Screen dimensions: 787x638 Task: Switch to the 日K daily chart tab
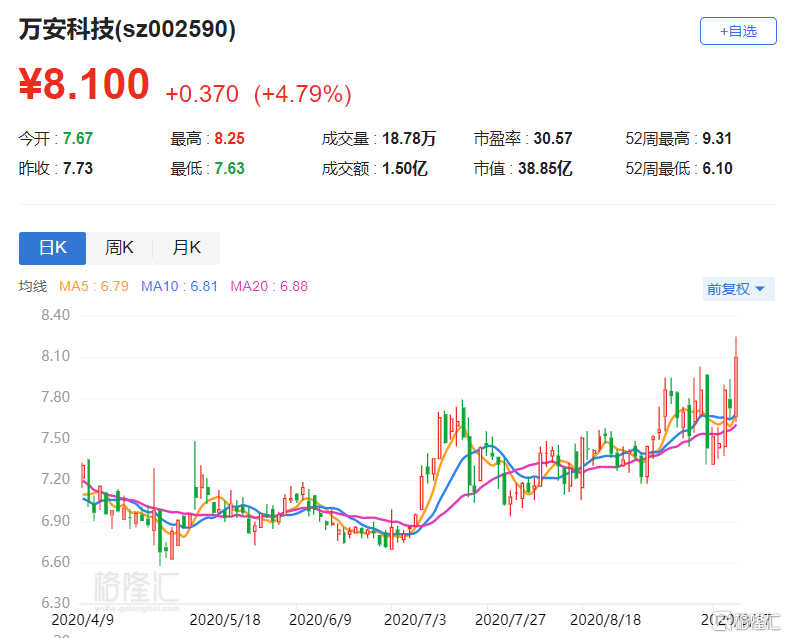tap(52, 248)
